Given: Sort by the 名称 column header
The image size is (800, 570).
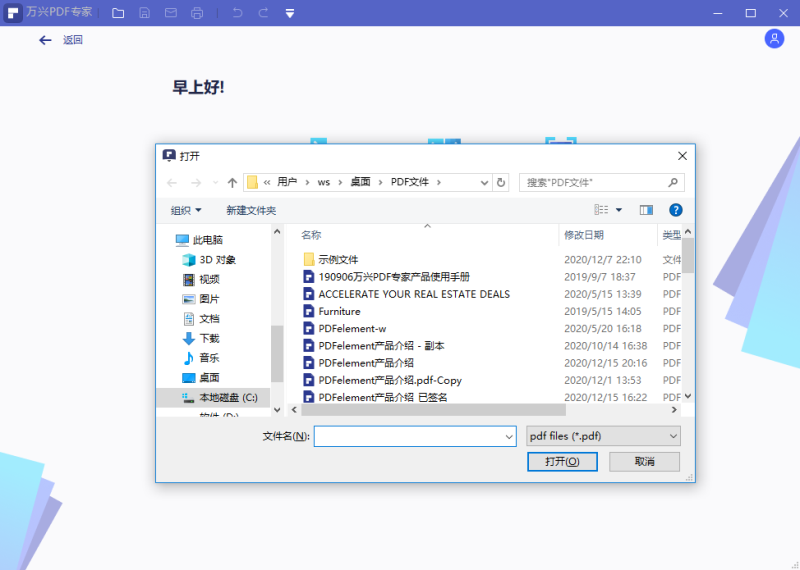Looking at the screenshot, I should coord(311,235).
